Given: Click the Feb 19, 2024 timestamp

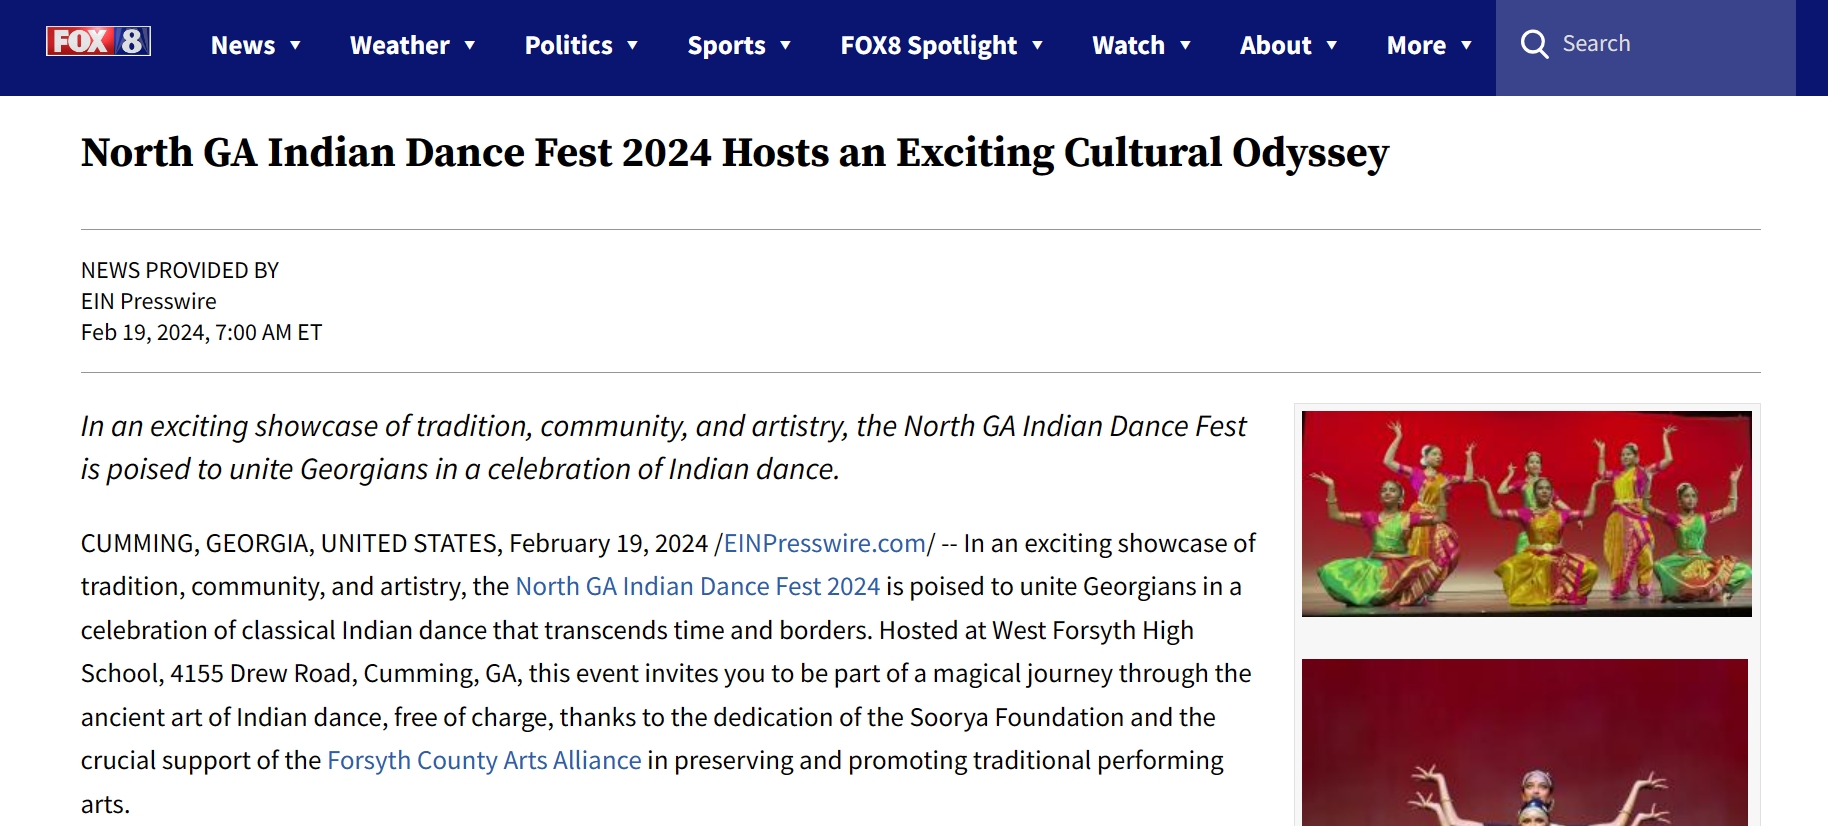Looking at the screenshot, I should [x=201, y=332].
